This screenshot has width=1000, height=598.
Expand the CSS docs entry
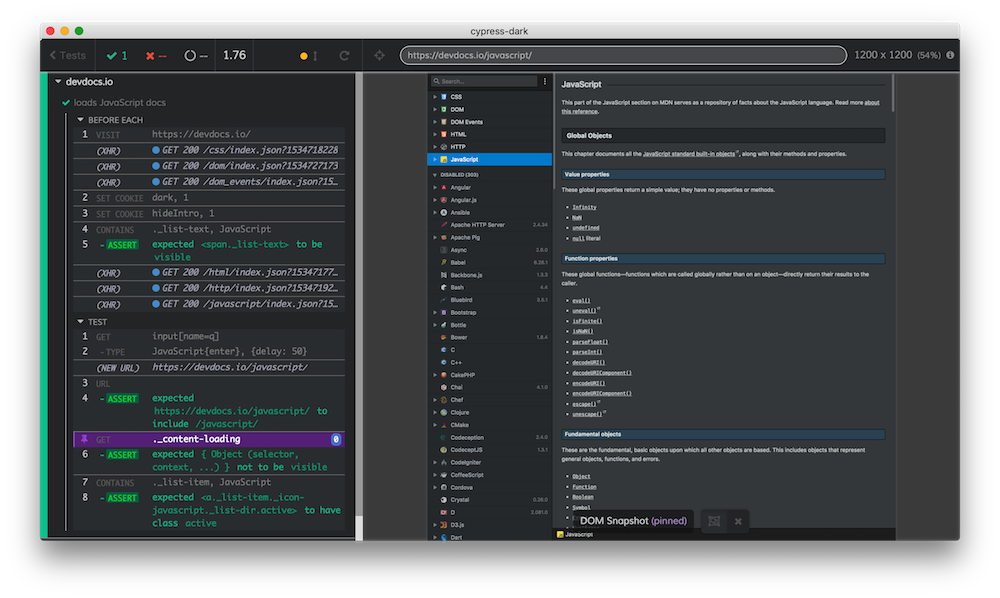tap(435, 97)
